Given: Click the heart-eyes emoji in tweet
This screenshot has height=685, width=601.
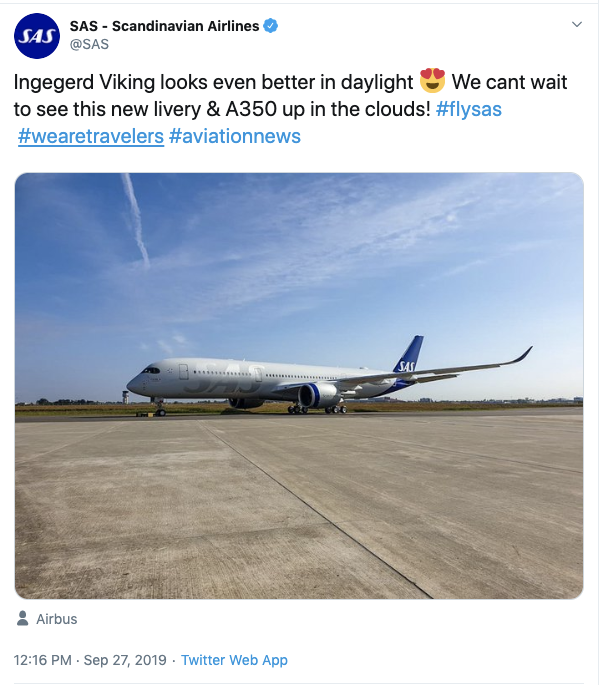Looking at the screenshot, I should click(x=433, y=81).
